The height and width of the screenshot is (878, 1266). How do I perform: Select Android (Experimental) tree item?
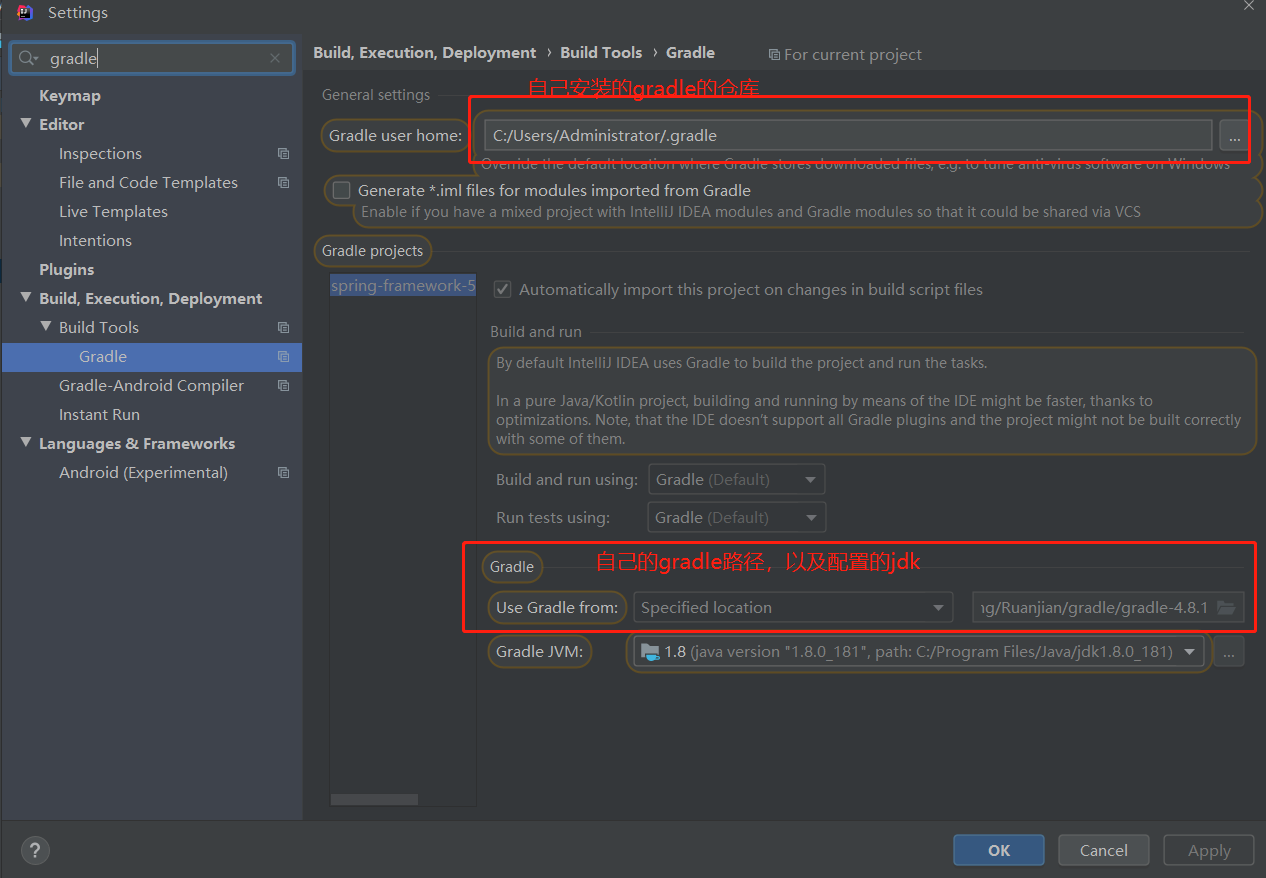coord(143,473)
